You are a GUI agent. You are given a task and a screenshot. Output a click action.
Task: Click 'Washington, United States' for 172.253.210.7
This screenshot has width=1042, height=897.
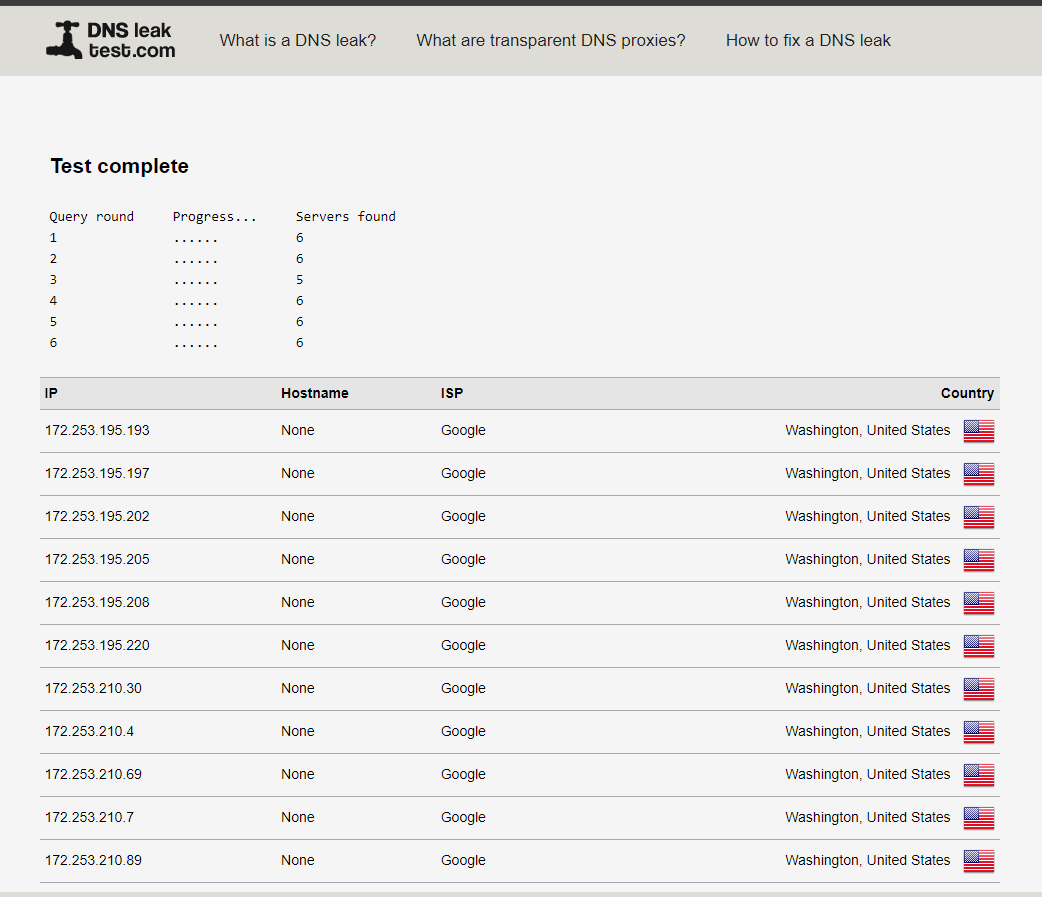point(867,817)
